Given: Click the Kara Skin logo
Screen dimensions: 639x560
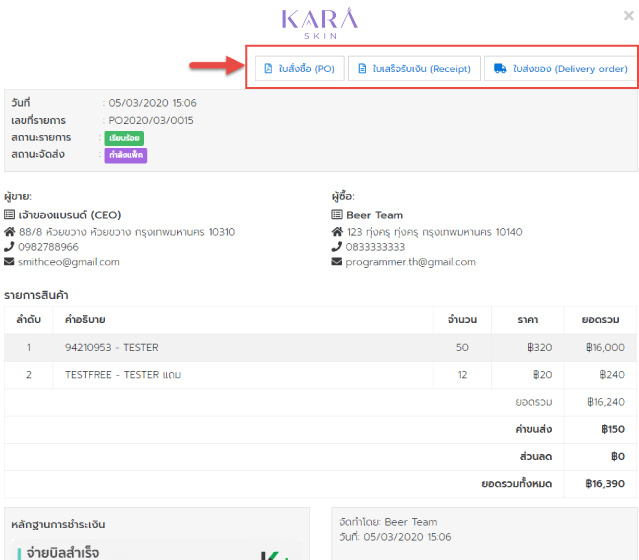Looking at the screenshot, I should coord(319,22).
